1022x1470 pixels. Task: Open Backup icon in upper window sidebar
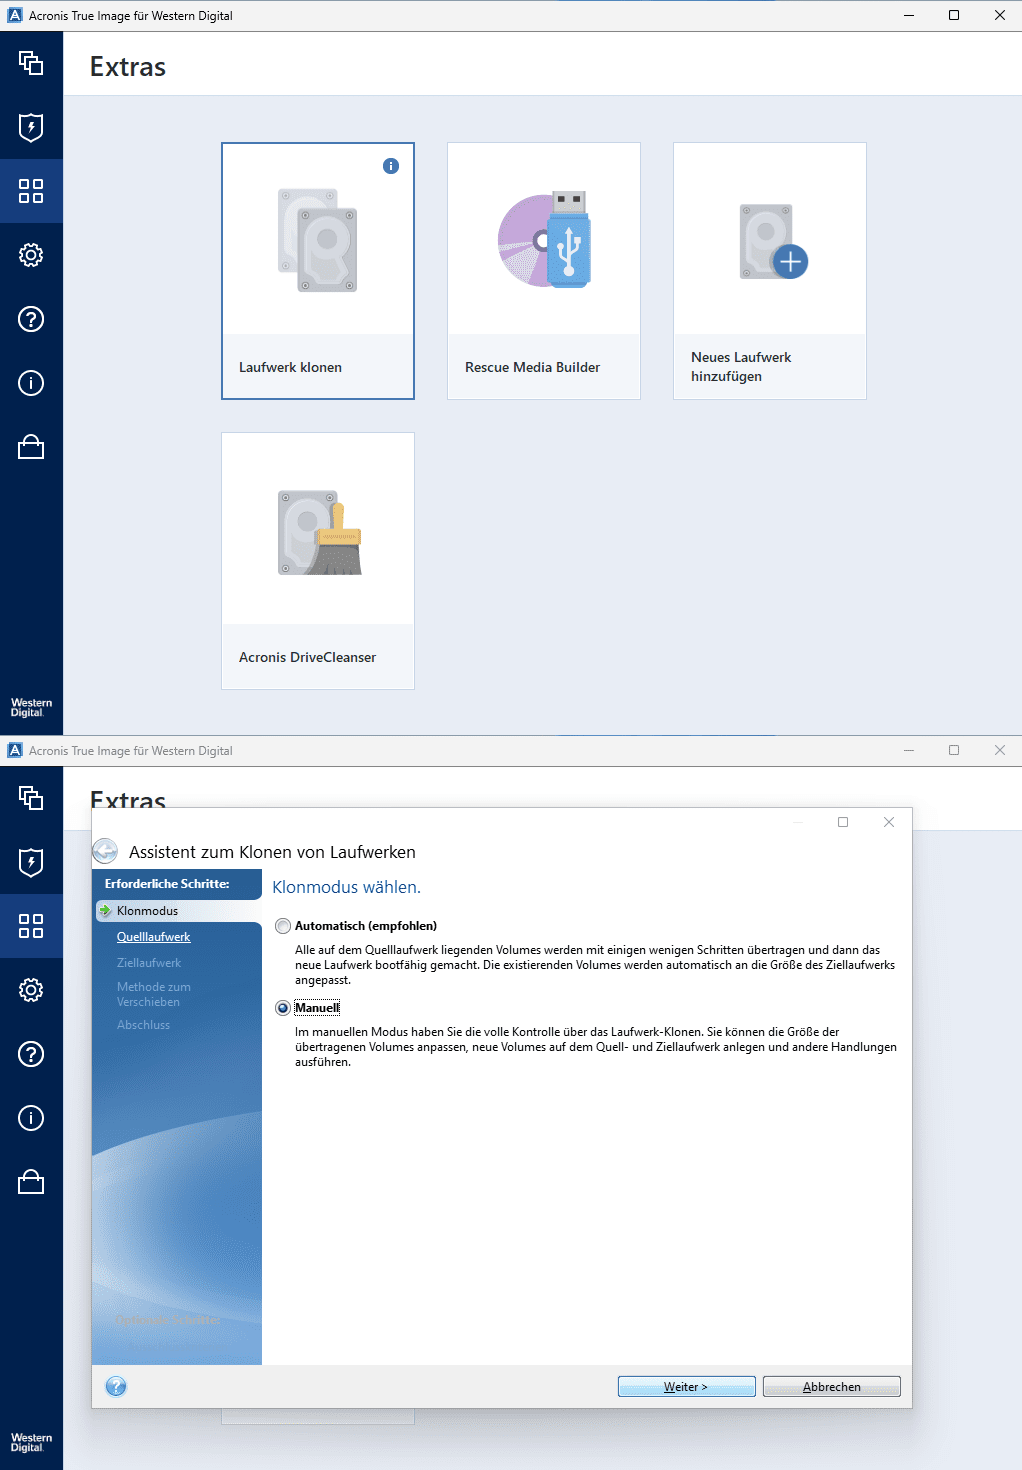click(x=31, y=63)
